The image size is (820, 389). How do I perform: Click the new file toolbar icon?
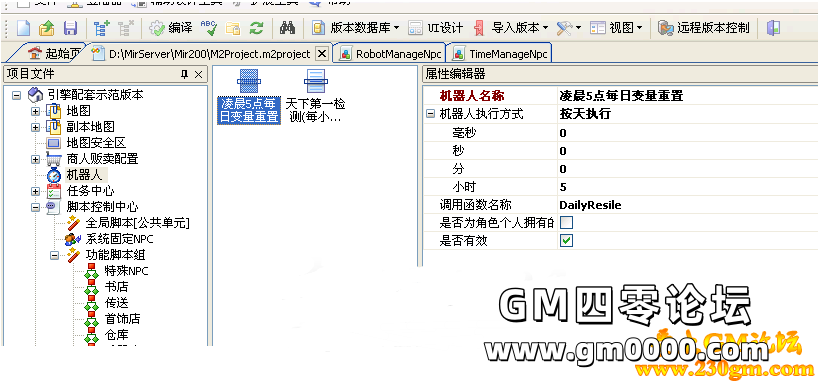23,28
